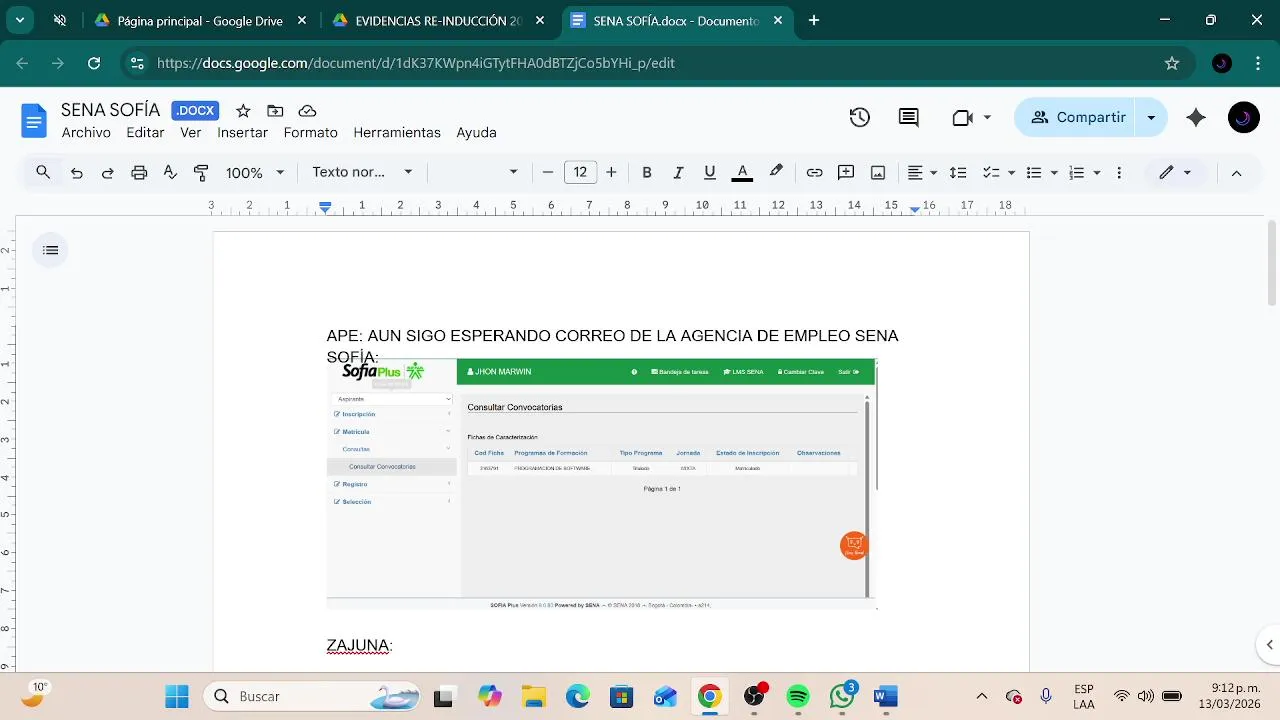Star the SENA SOFÍA document
1280x720 pixels.
click(x=243, y=111)
